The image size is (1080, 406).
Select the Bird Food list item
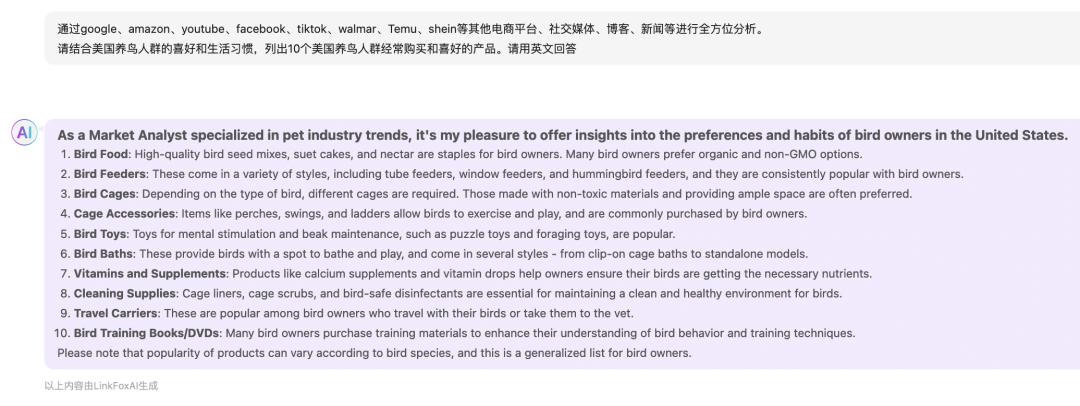(468, 154)
